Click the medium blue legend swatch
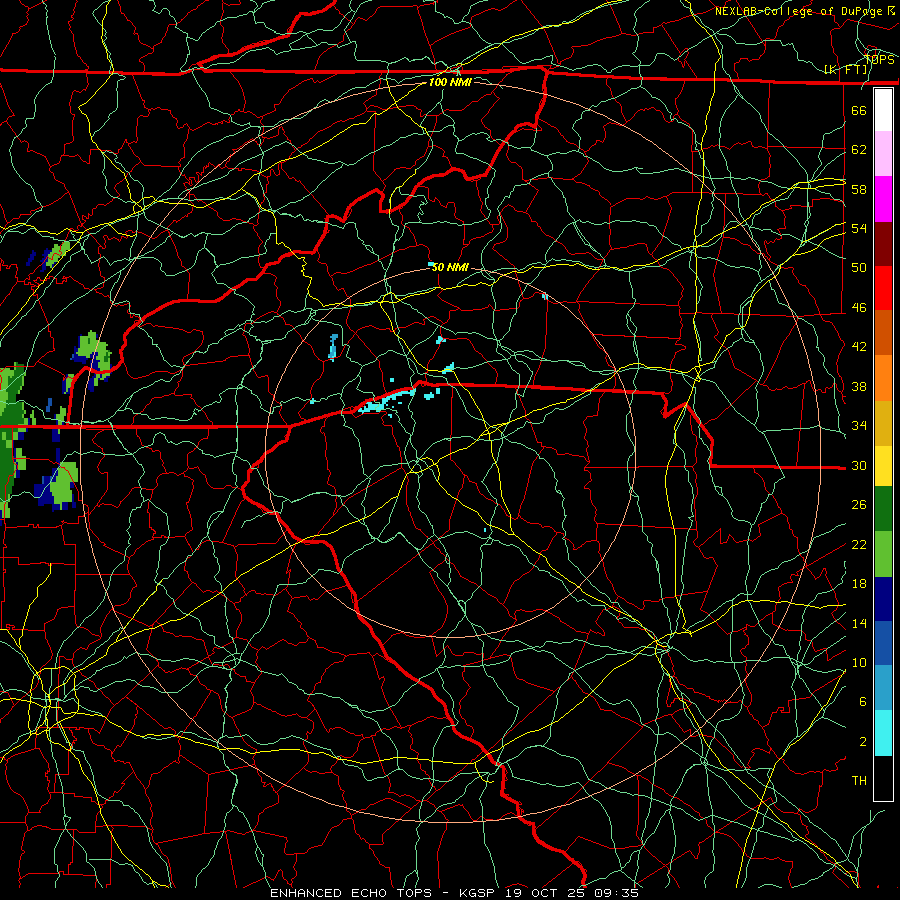This screenshot has width=900, height=900. click(x=883, y=643)
